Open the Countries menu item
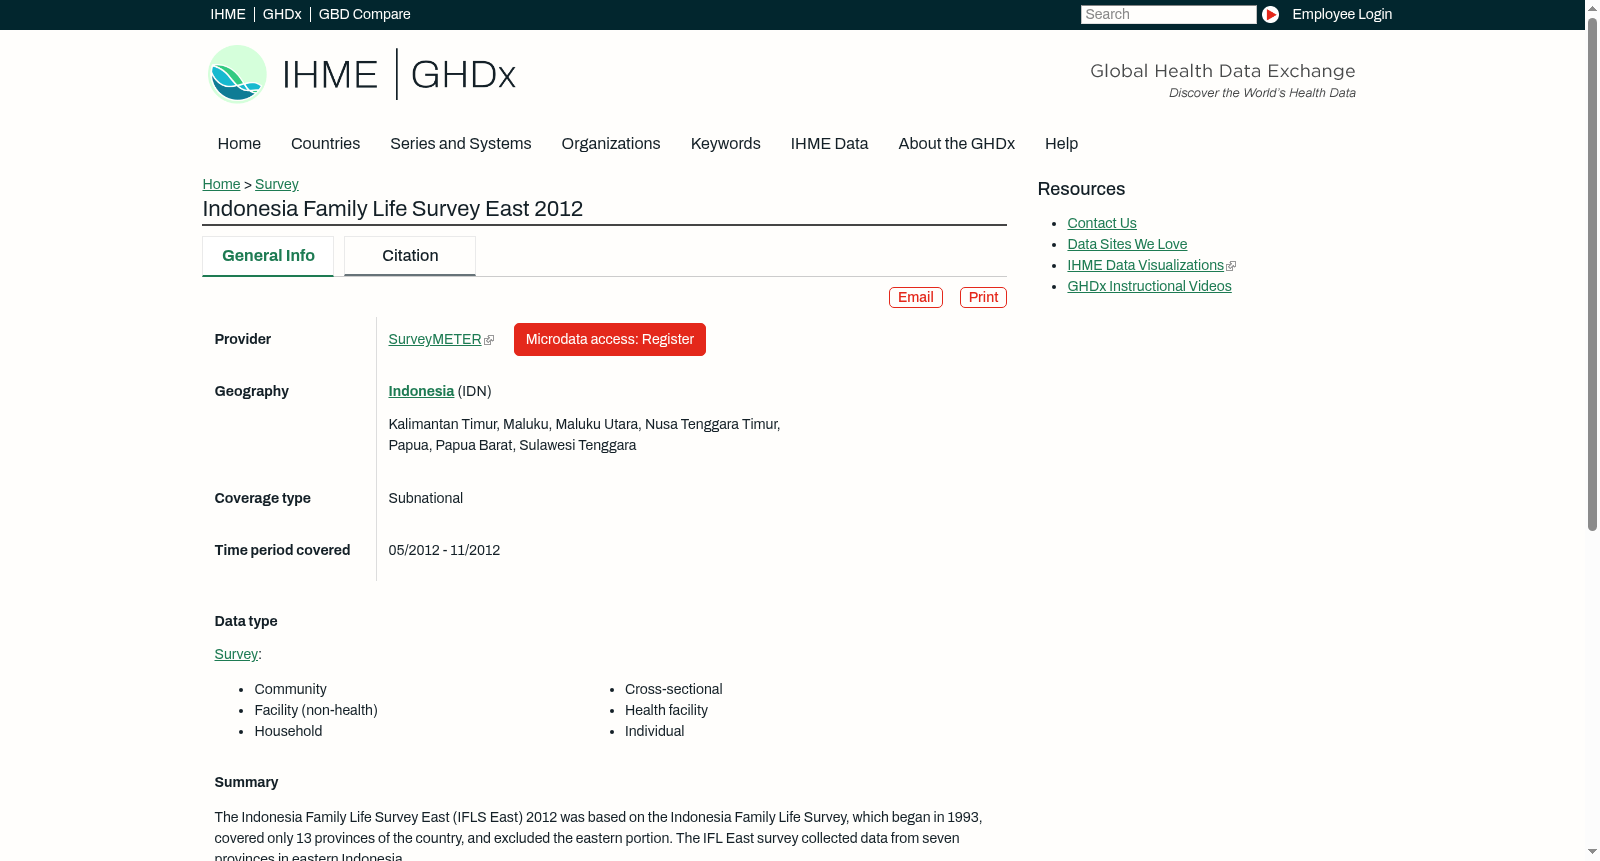 pyautogui.click(x=325, y=144)
